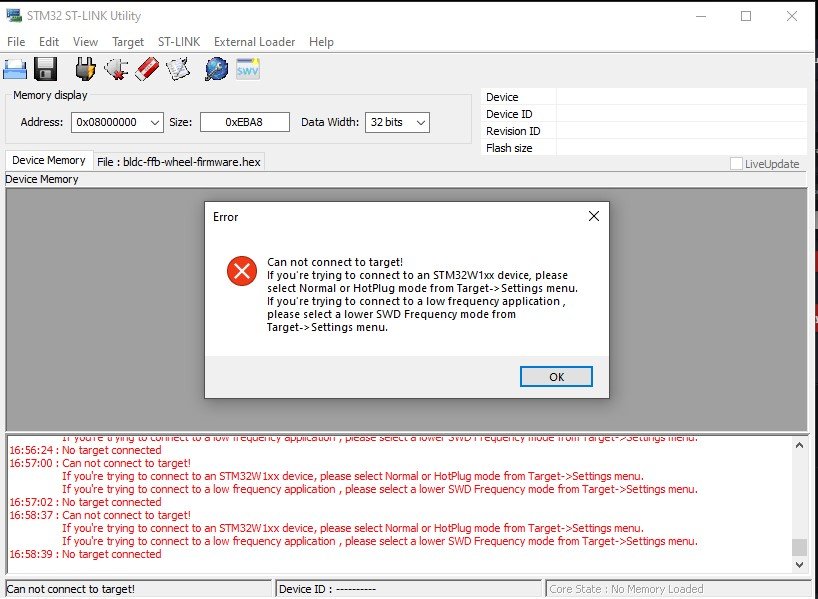818x599 pixels.
Task: Click the Open file toolbar icon
Action: (x=15, y=69)
